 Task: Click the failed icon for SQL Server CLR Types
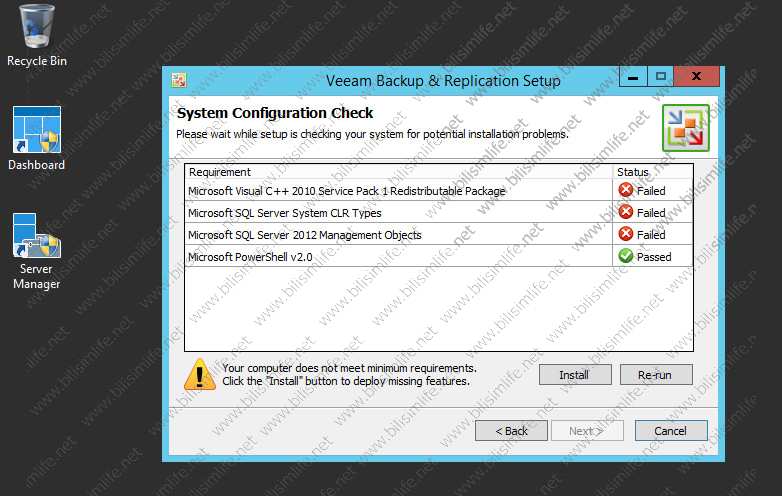pos(625,212)
